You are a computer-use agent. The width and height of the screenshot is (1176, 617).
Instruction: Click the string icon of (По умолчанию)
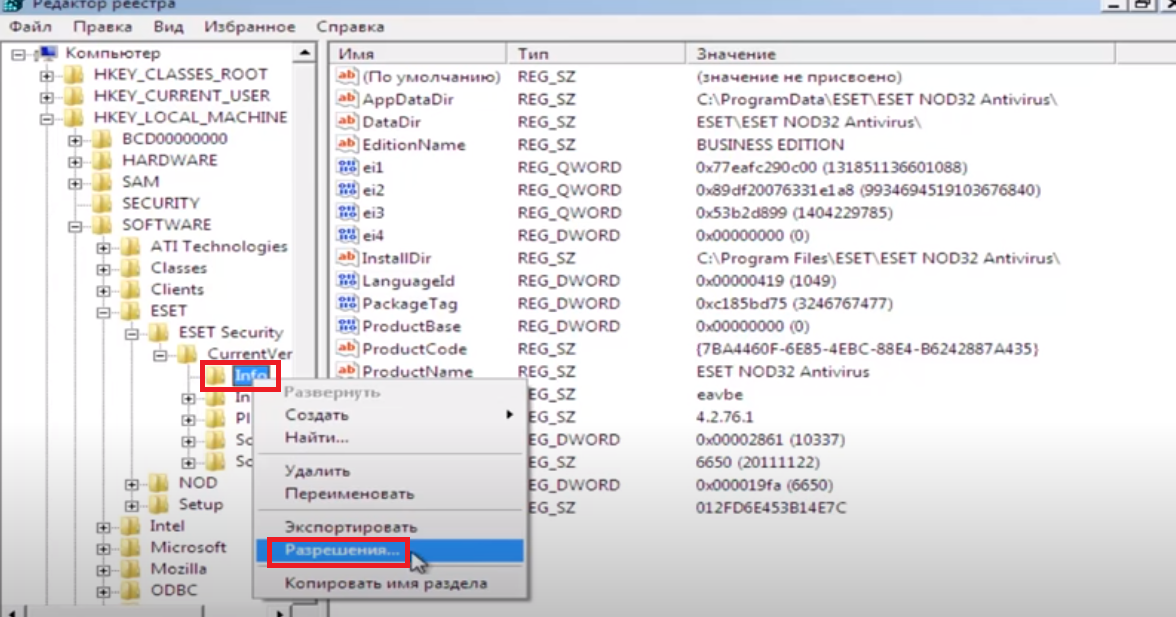tap(347, 76)
